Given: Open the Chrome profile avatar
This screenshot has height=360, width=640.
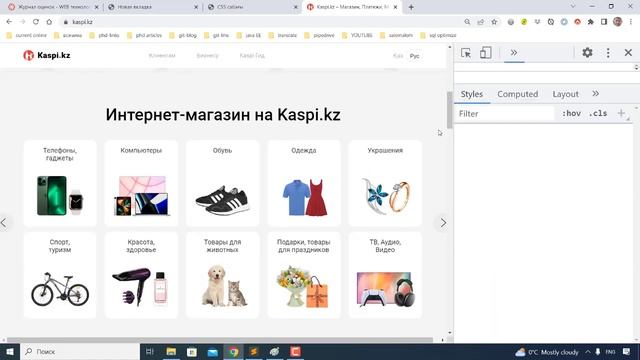Looking at the screenshot, I should click(618, 22).
